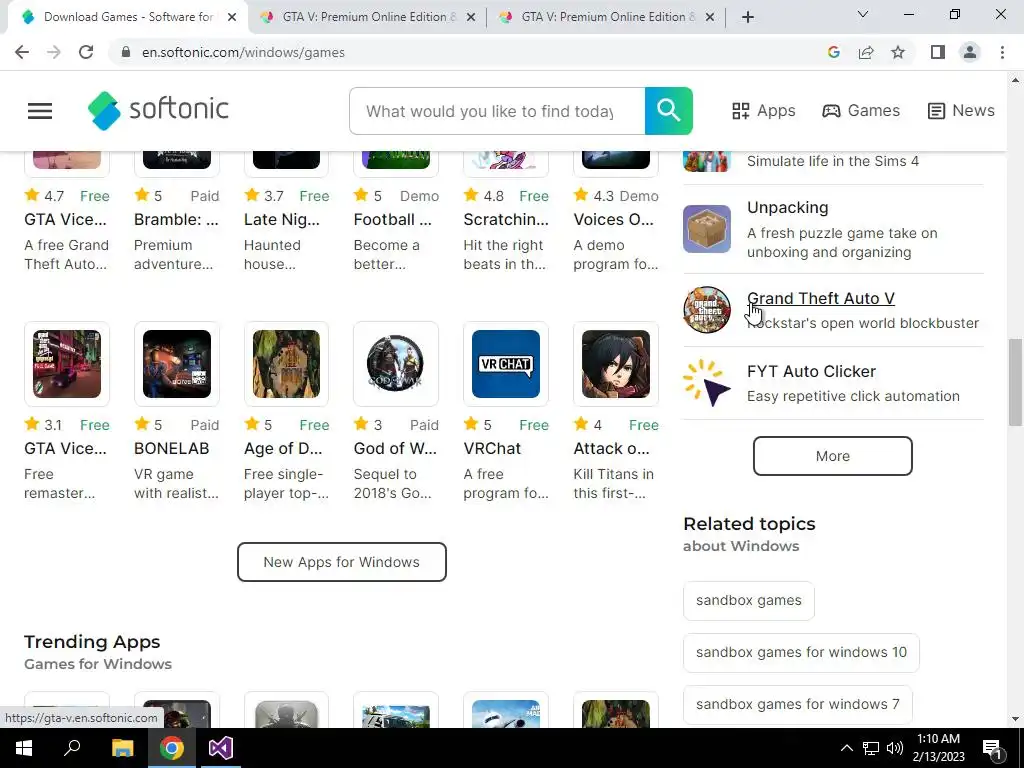Click the page vertical scrollbar thumb
The height and width of the screenshot is (768, 1024).
(1015, 382)
